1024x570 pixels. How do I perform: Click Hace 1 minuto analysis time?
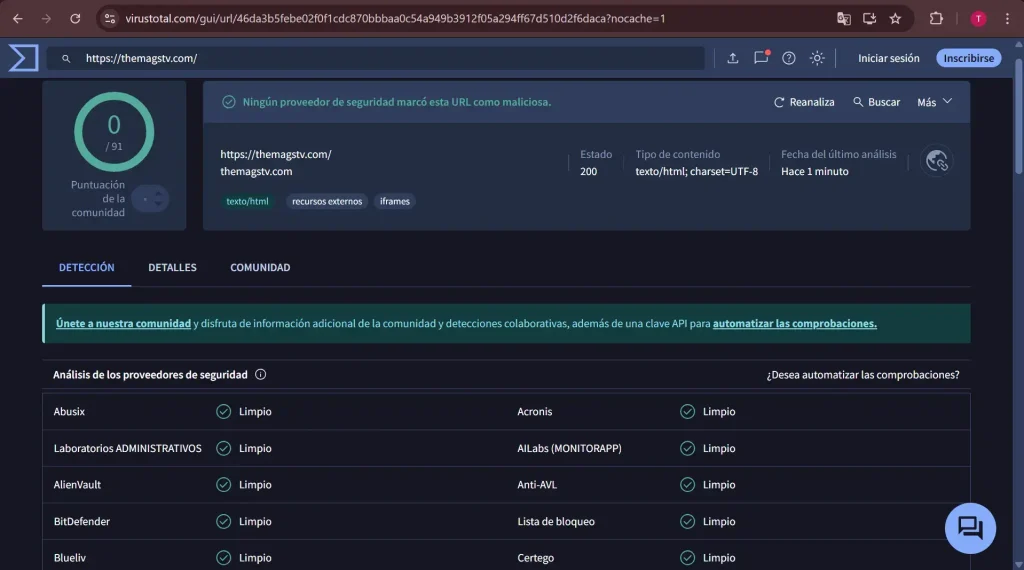814,171
